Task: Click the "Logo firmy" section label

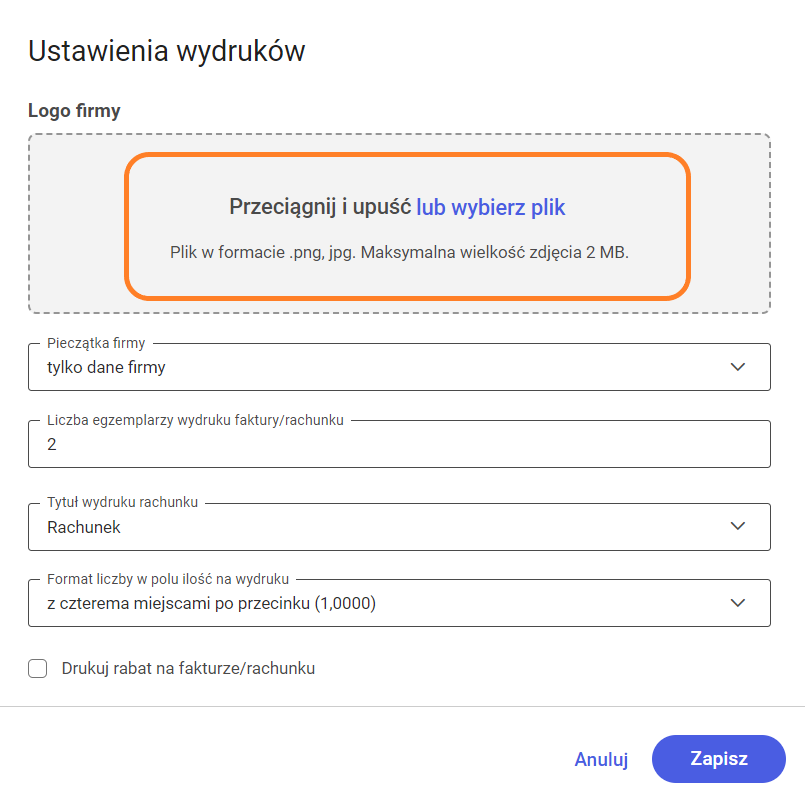Action: pyautogui.click(x=74, y=111)
